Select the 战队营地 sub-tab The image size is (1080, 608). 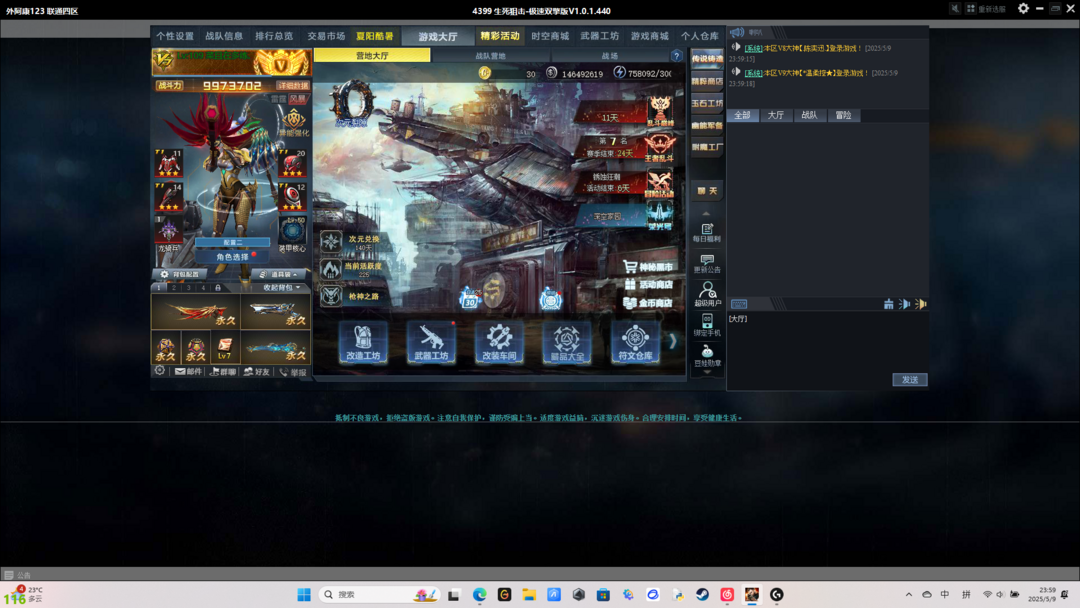coord(490,56)
